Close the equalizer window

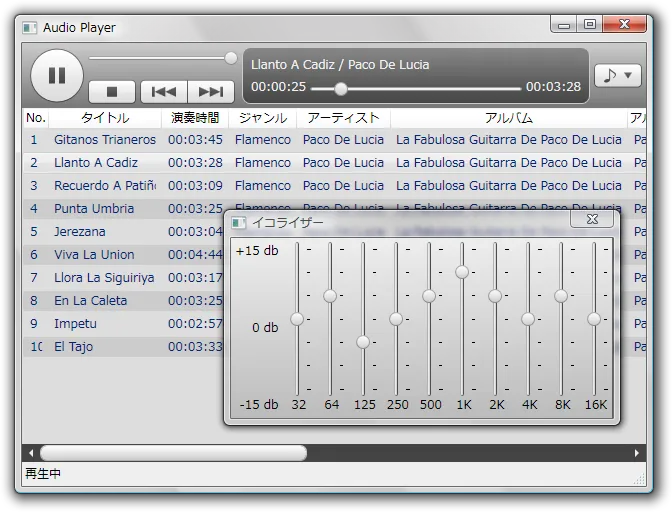pos(592,220)
